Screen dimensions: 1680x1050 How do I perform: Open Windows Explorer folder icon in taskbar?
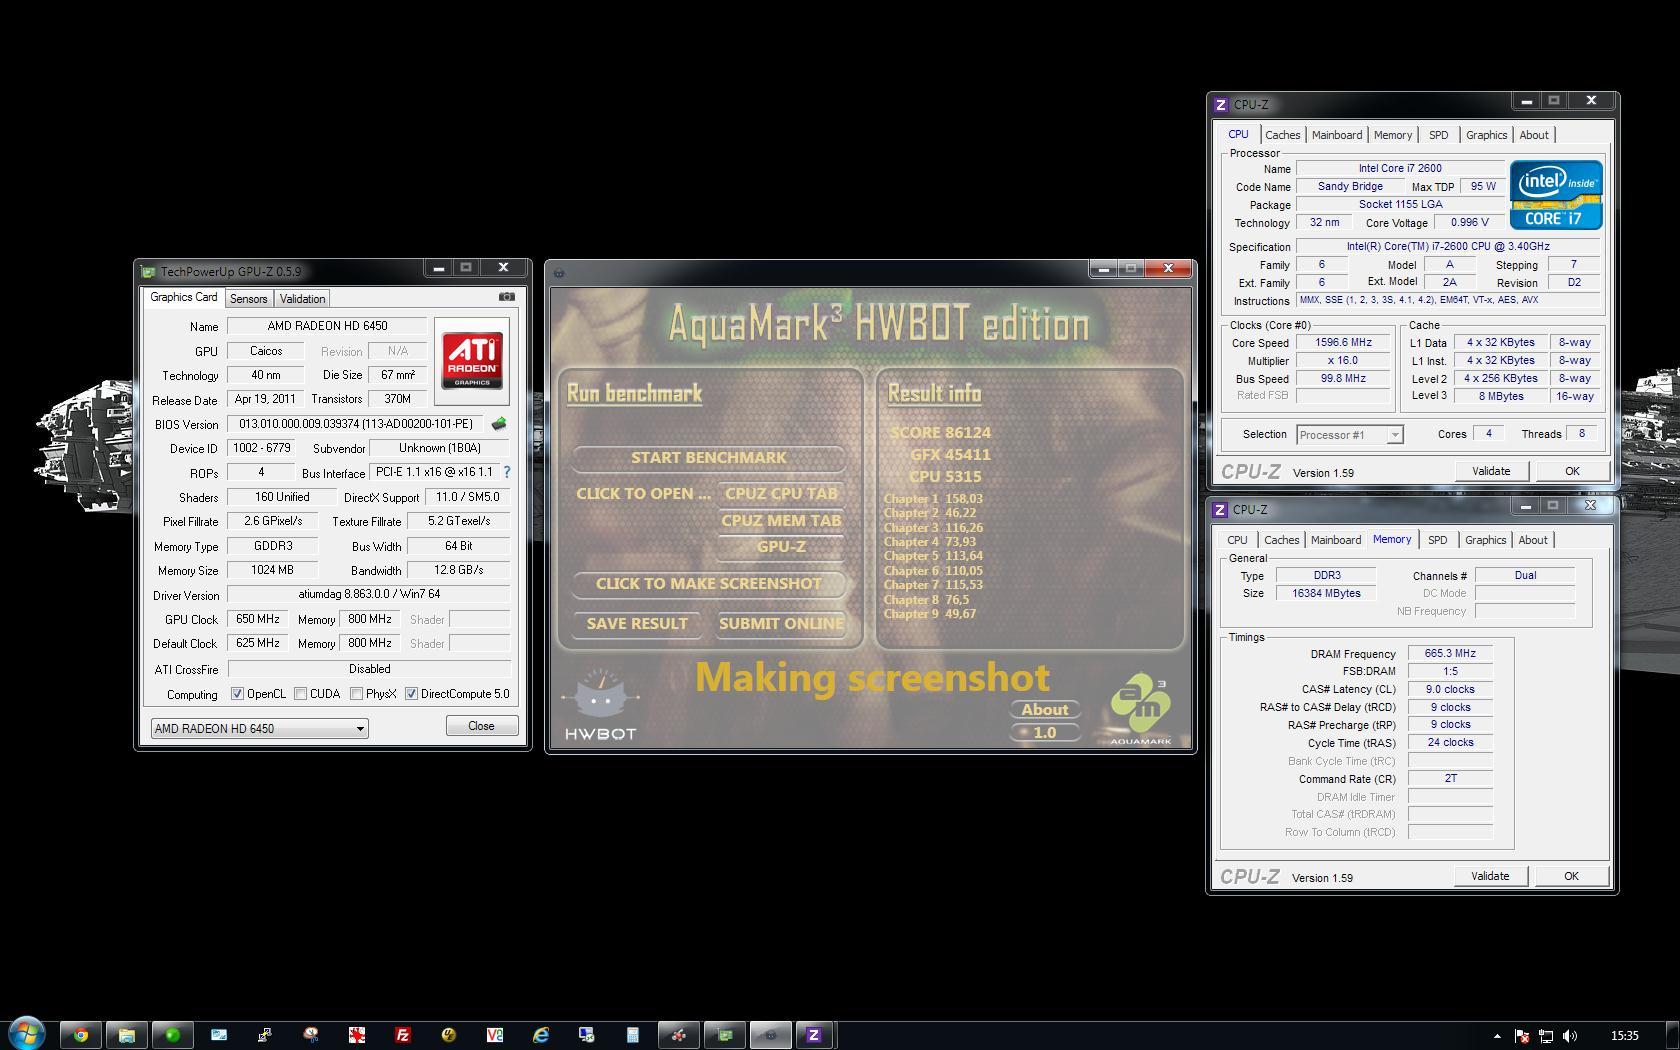coord(126,1035)
